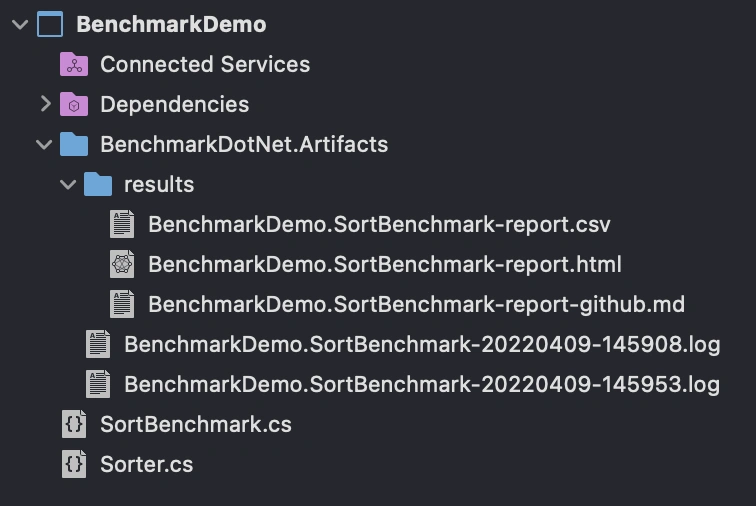756x506 pixels.
Task: Click the CSV report file icon
Action: tap(122, 224)
